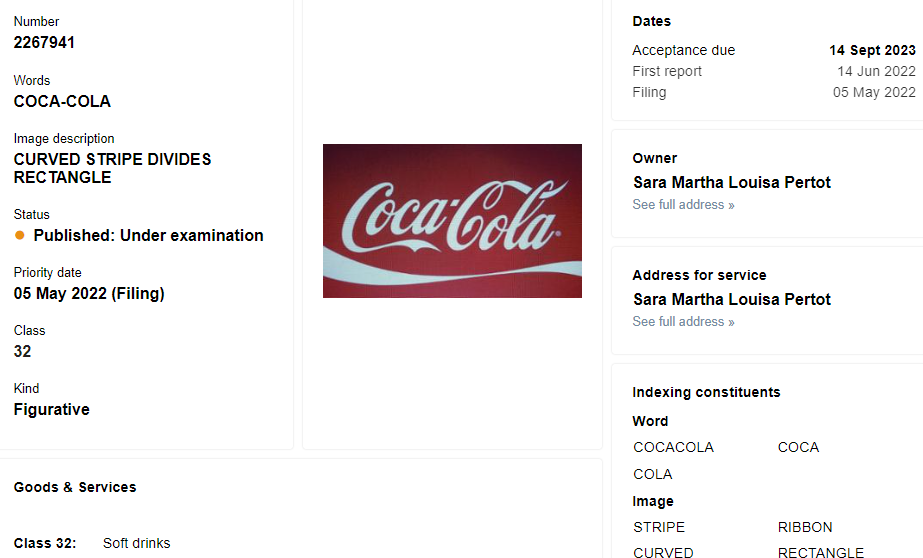The height and width of the screenshot is (558, 923).
Task: Open Owner's See full address link
Action: [683, 205]
